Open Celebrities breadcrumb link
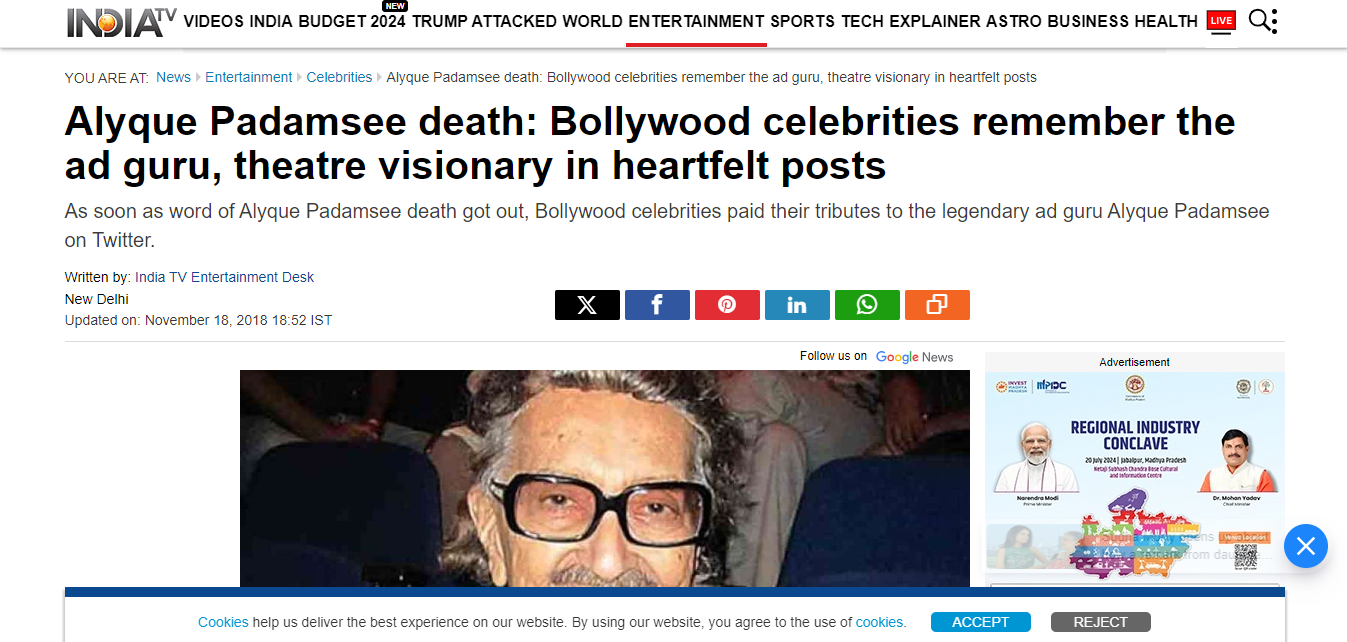1347x642 pixels. point(339,77)
